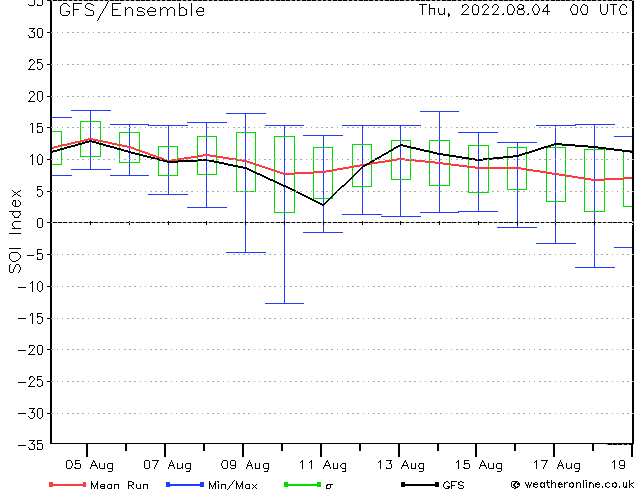This screenshot has height=490, width=634.
Task: Click the y-axis value 30
Action: 36,33
